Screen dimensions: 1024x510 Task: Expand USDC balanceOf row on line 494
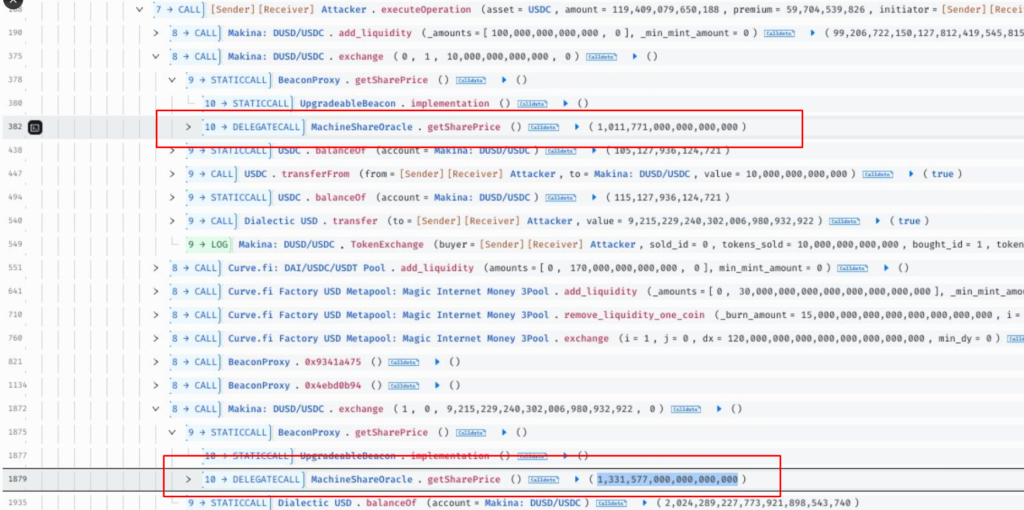pos(172,198)
